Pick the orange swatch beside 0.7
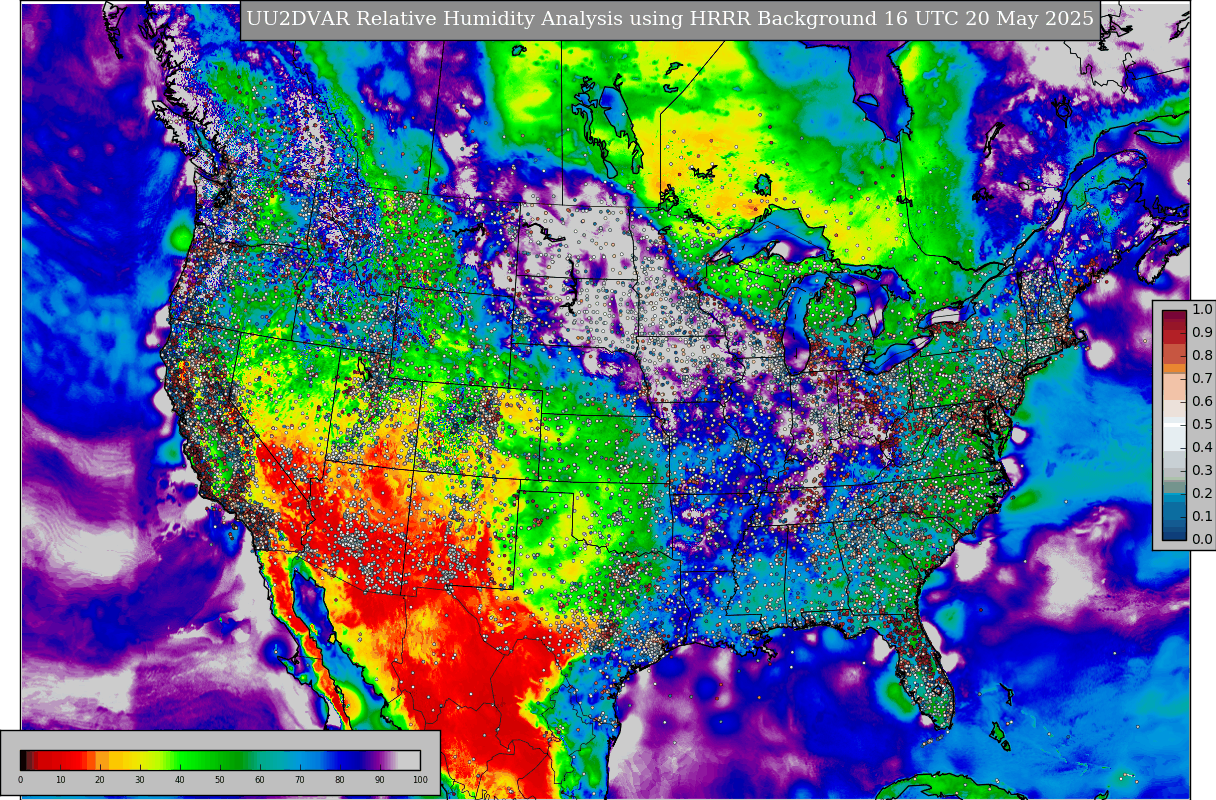1216x800 pixels. pos(1174,368)
